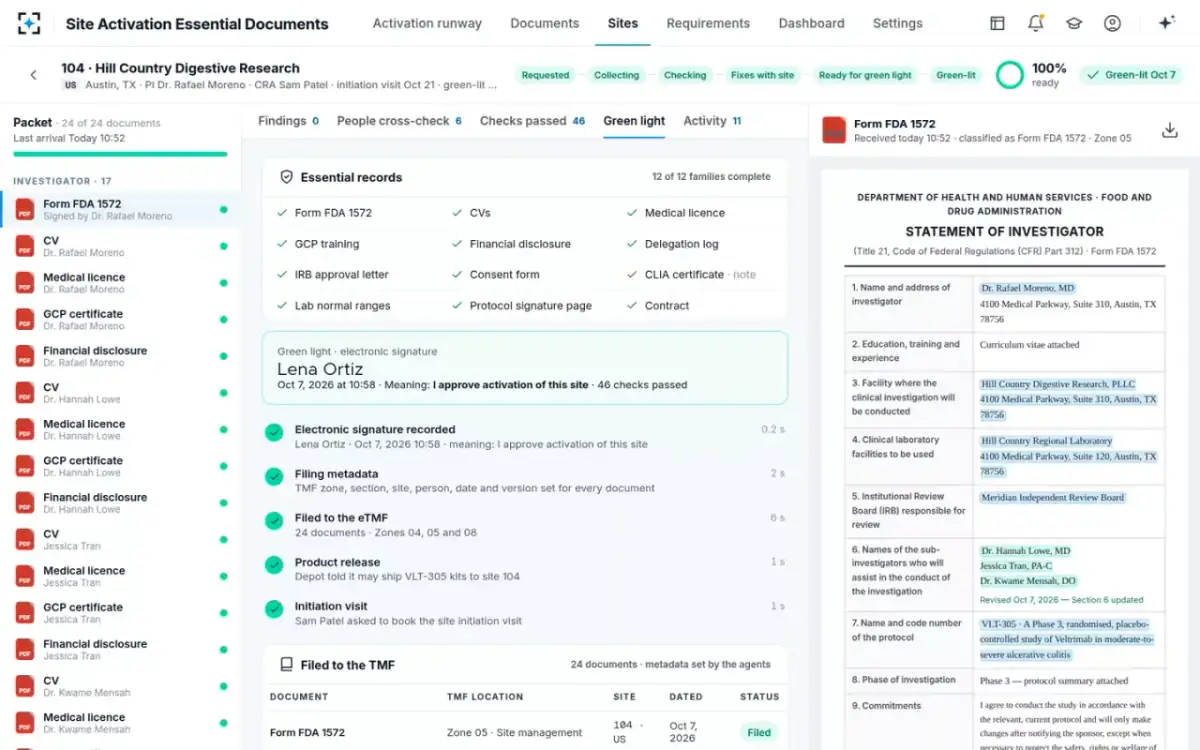Click the Electronic signature recorded check icon
The width and height of the screenshot is (1200, 750).
click(x=274, y=433)
